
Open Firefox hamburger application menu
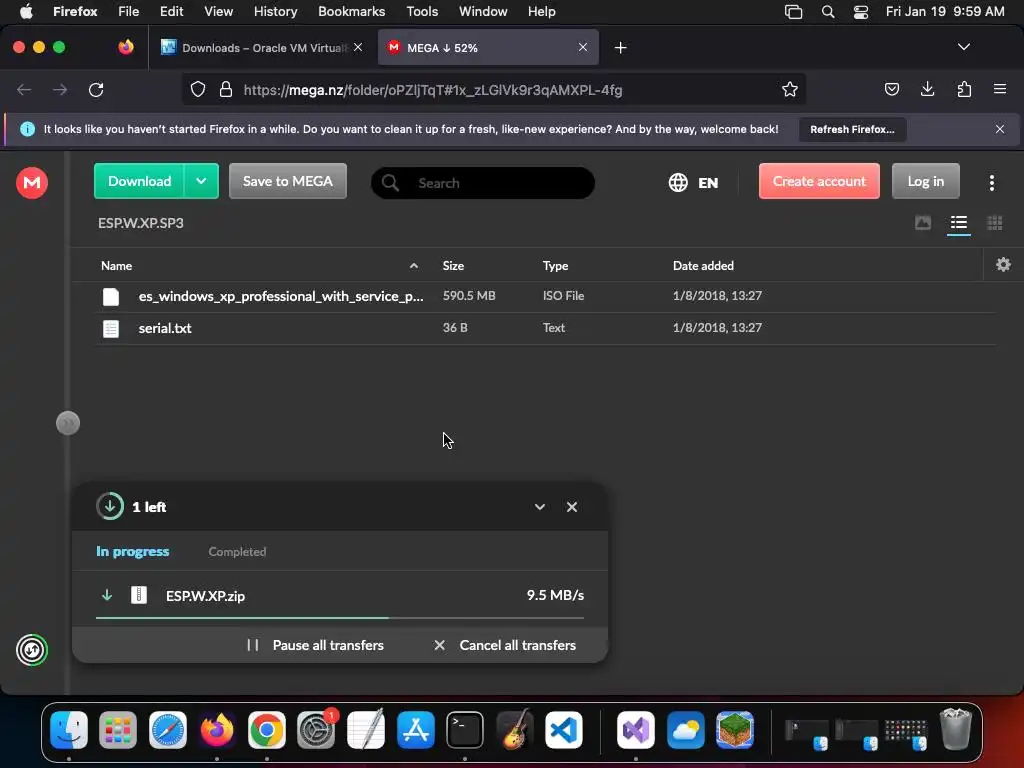click(x=1000, y=89)
